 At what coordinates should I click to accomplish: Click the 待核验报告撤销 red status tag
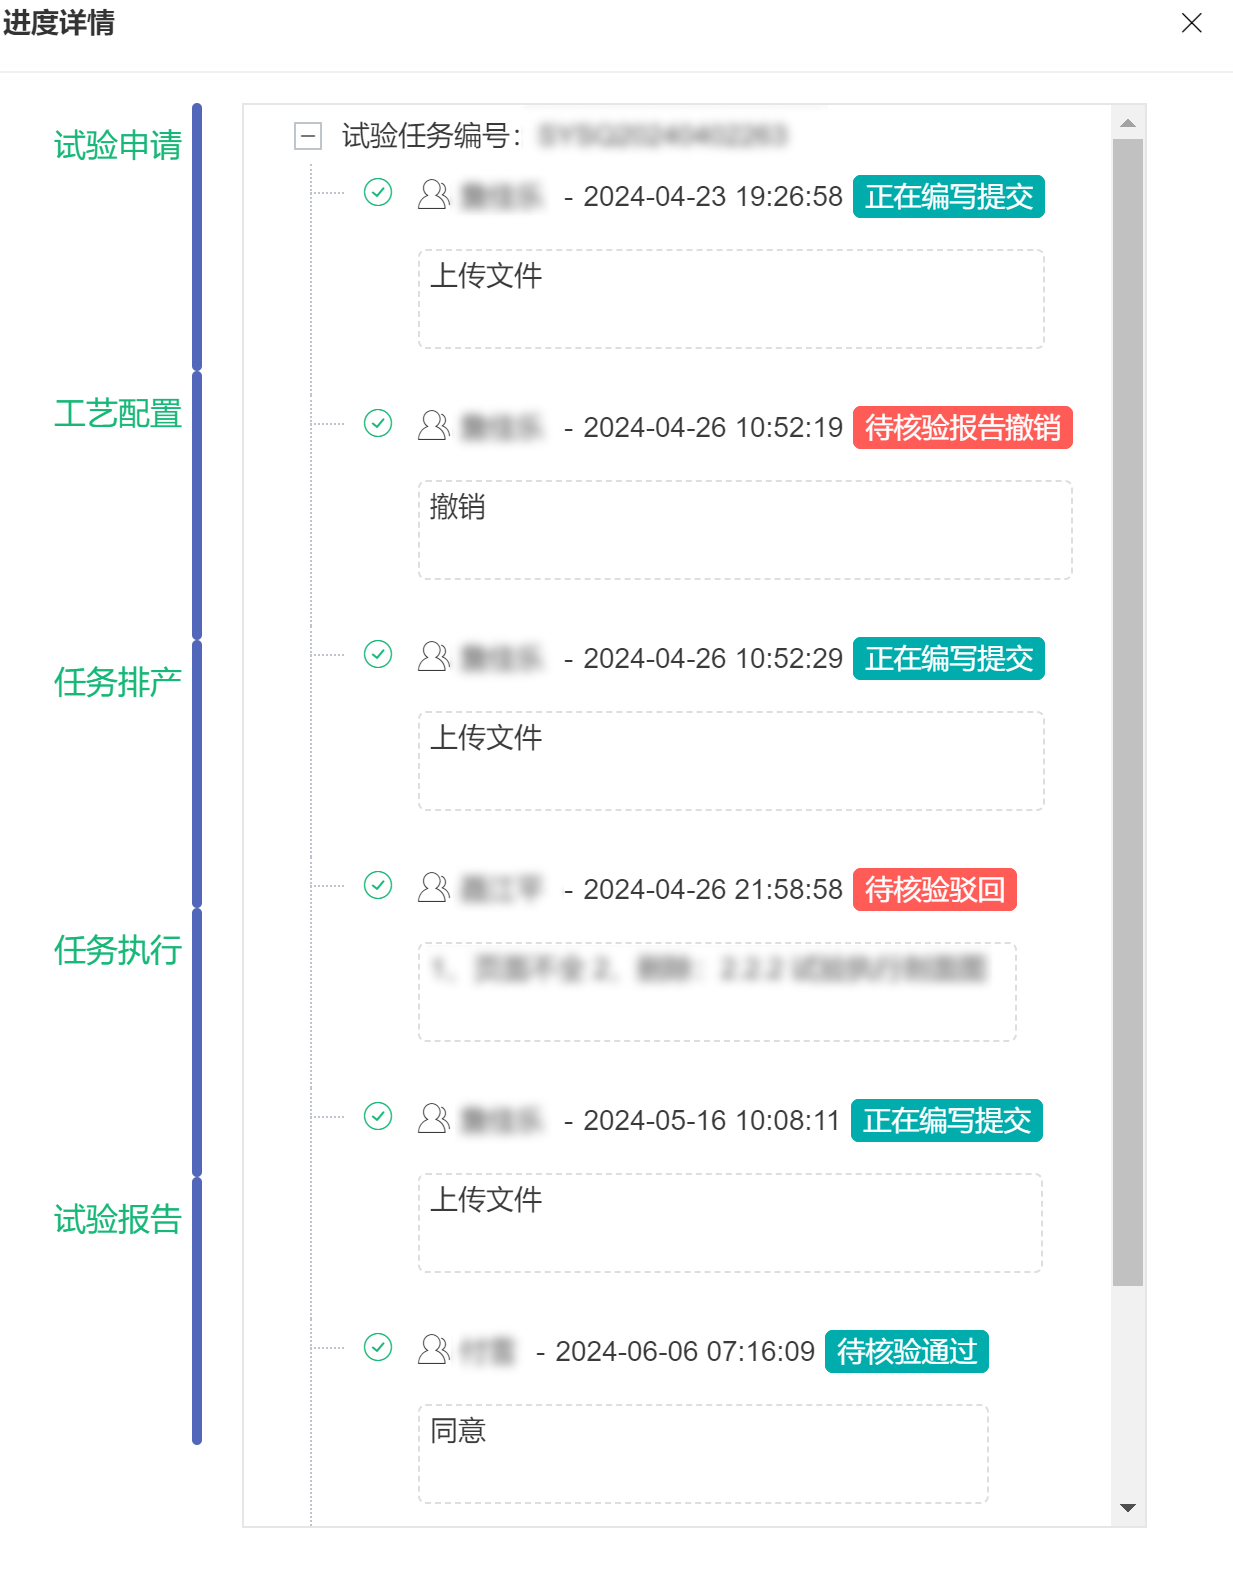tap(963, 428)
